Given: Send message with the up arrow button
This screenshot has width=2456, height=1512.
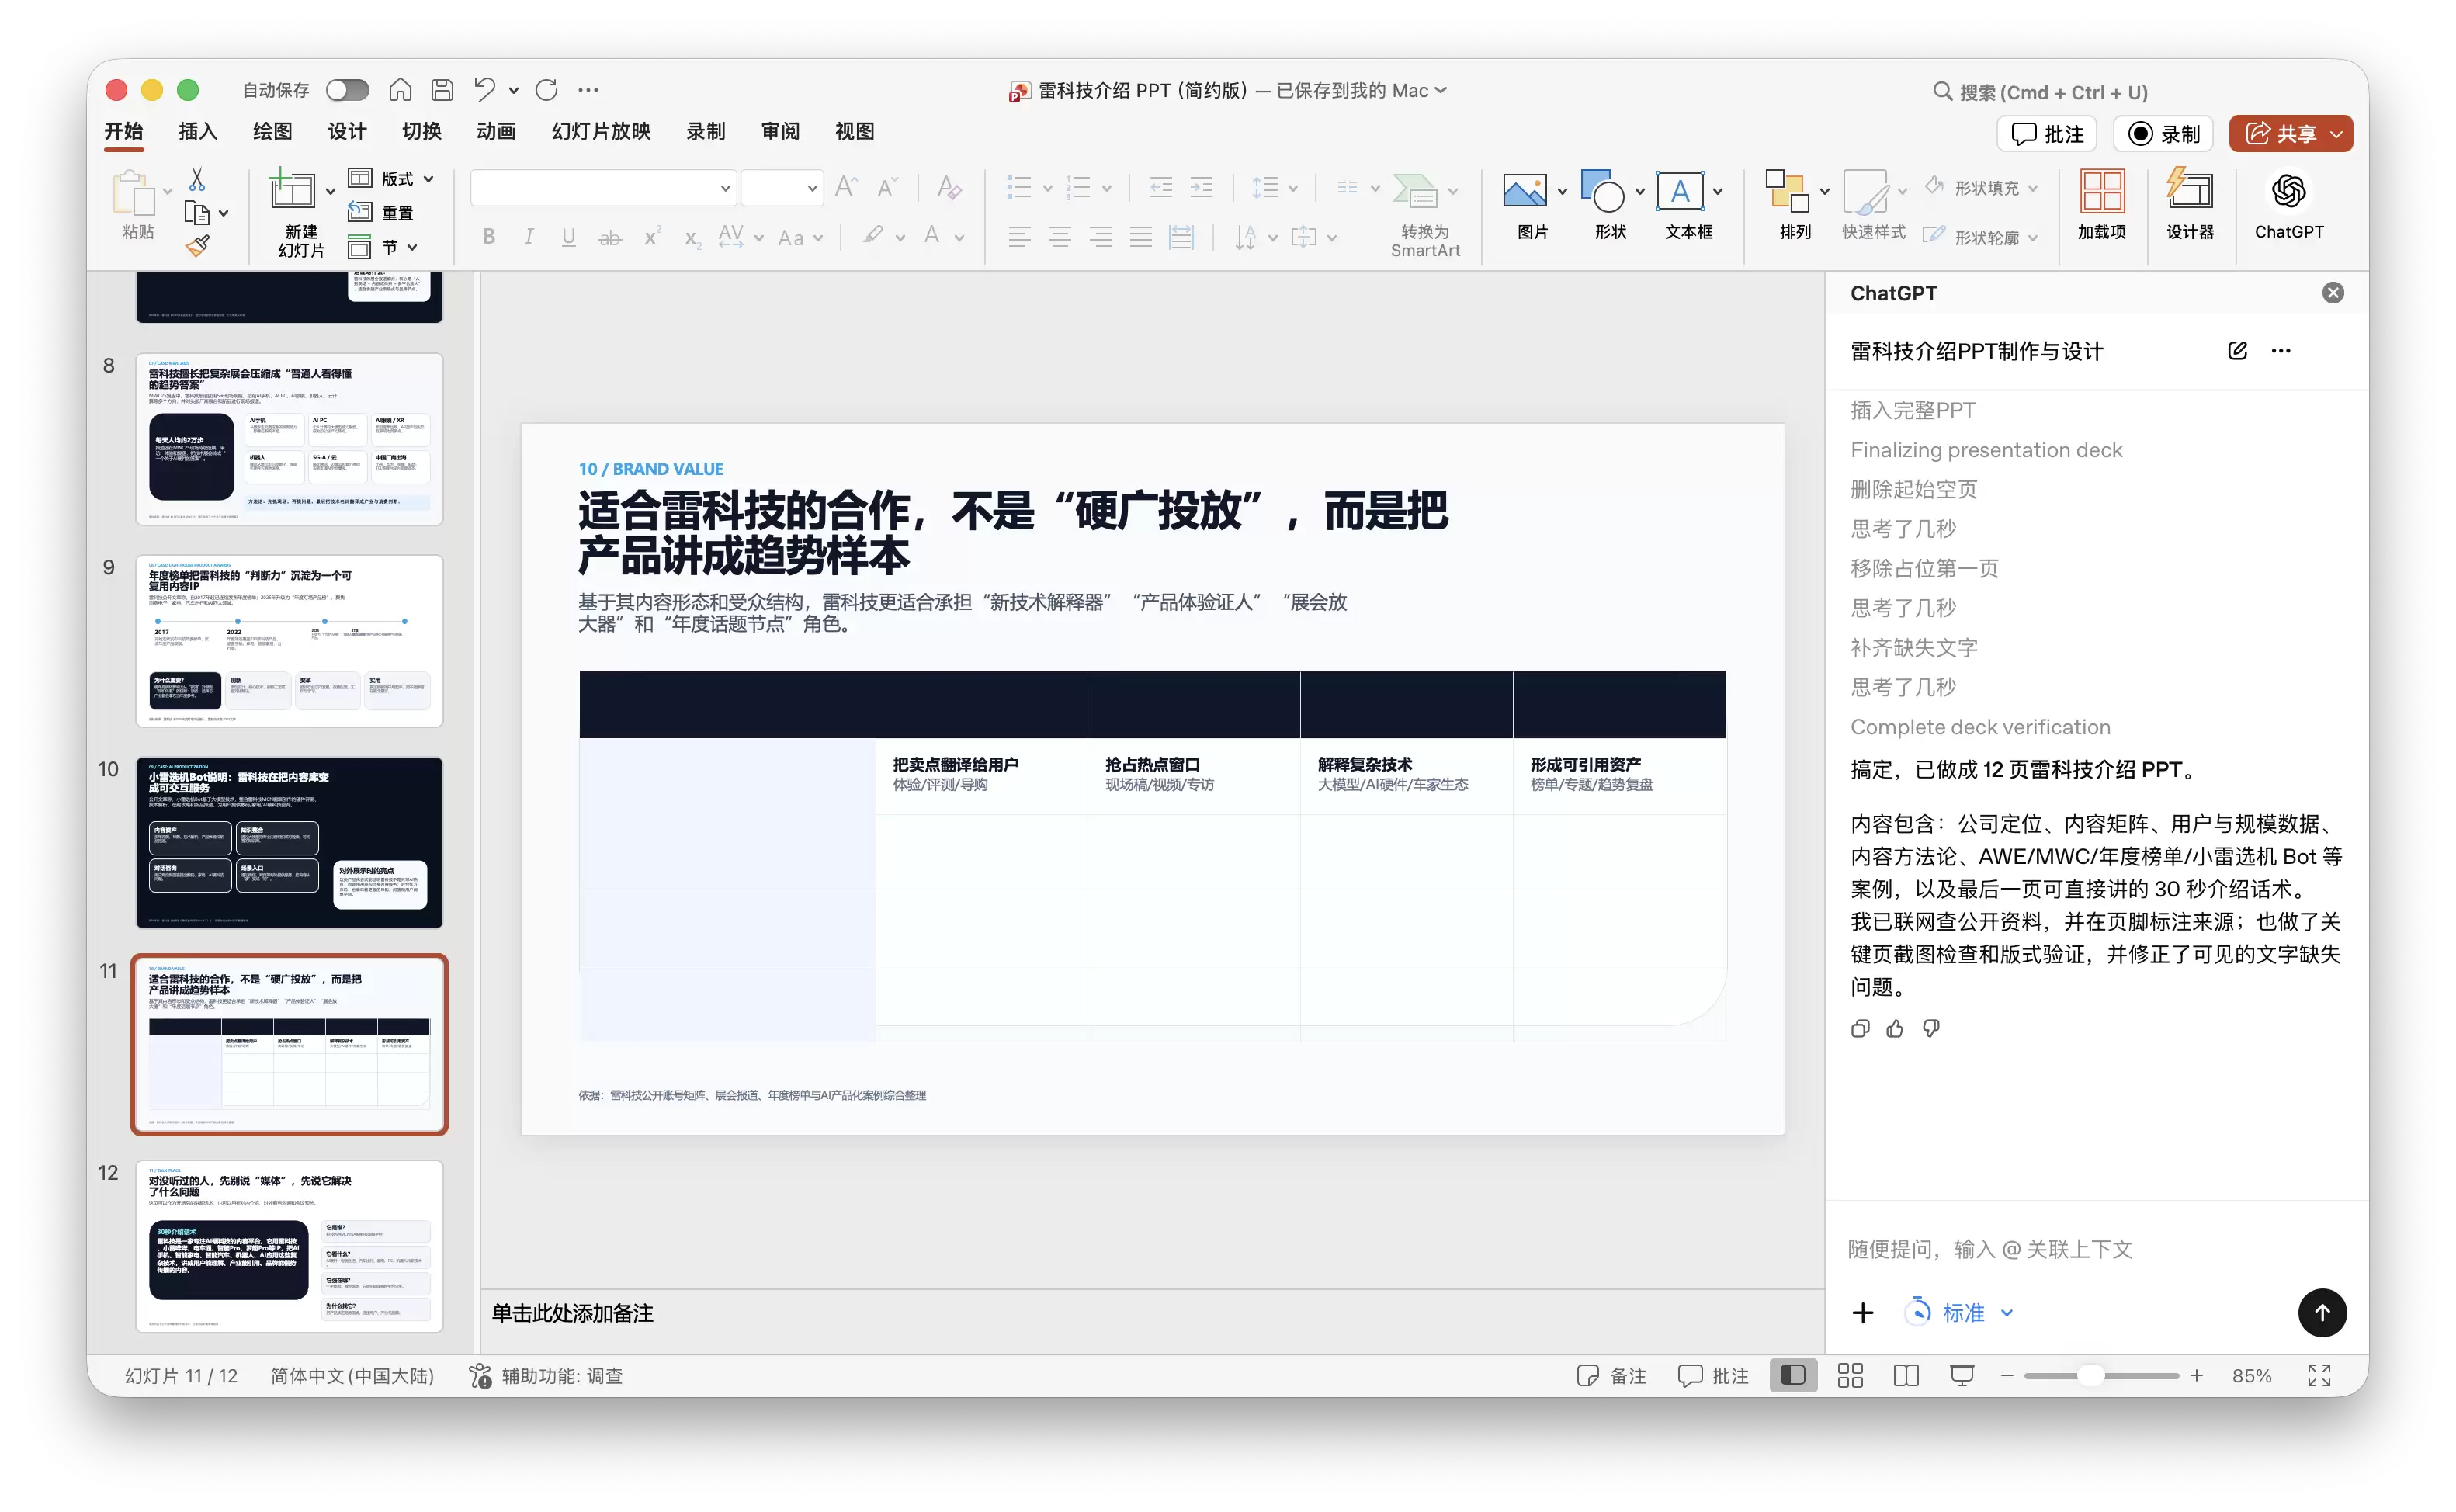Looking at the screenshot, I should (x=2322, y=1313).
